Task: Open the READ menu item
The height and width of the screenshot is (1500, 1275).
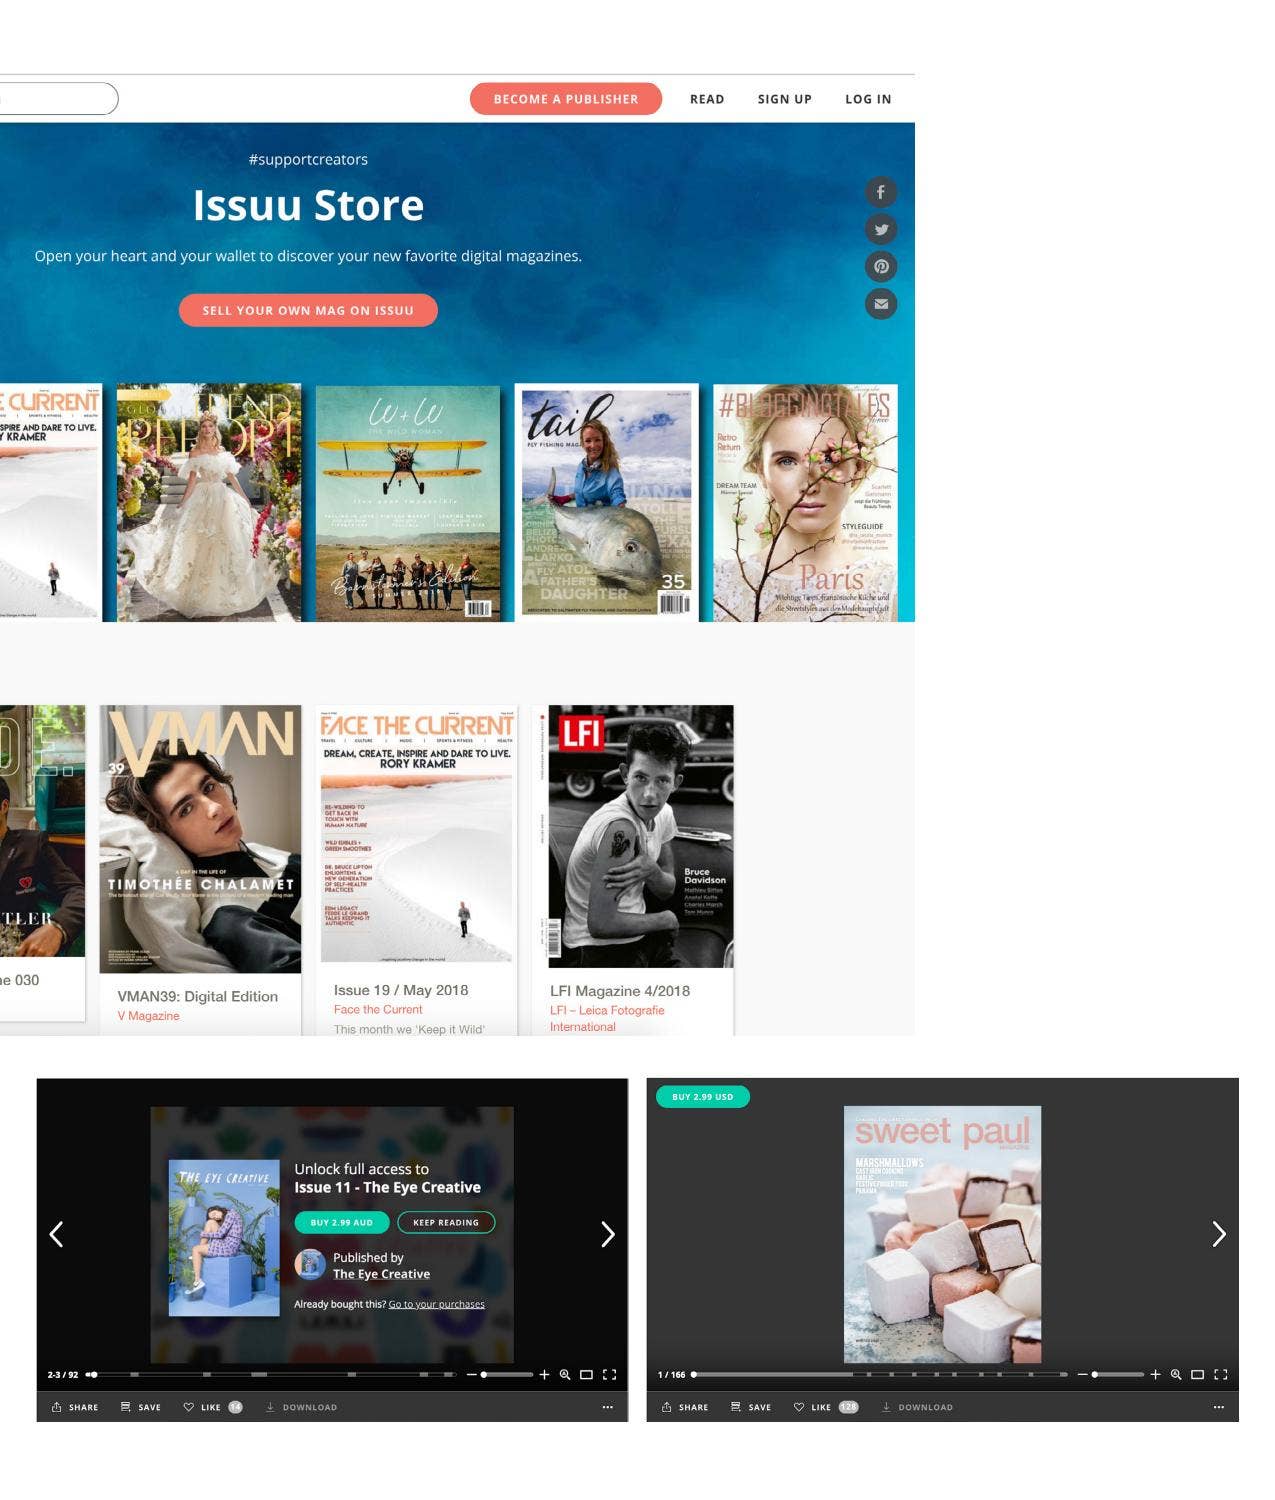Action: 707,99
